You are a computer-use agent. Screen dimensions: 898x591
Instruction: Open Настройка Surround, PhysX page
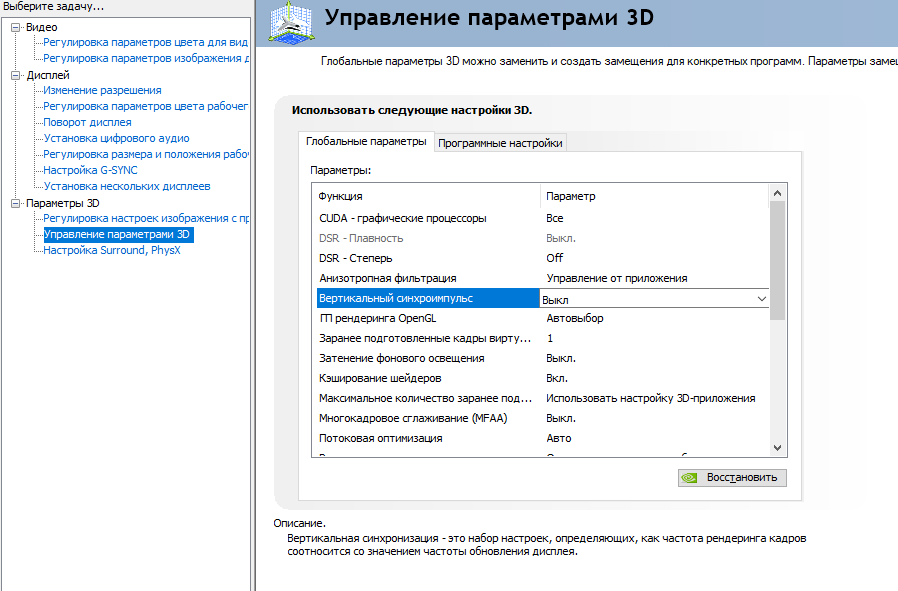coord(112,251)
